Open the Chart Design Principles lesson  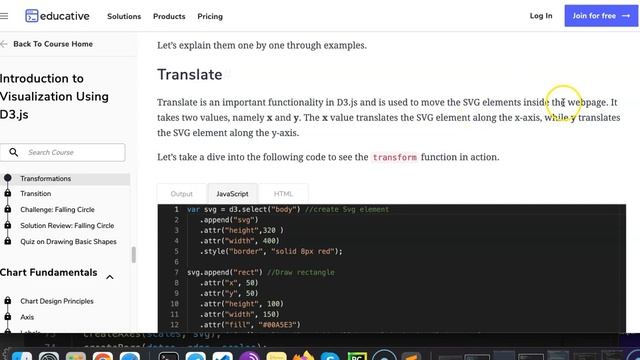(57, 301)
